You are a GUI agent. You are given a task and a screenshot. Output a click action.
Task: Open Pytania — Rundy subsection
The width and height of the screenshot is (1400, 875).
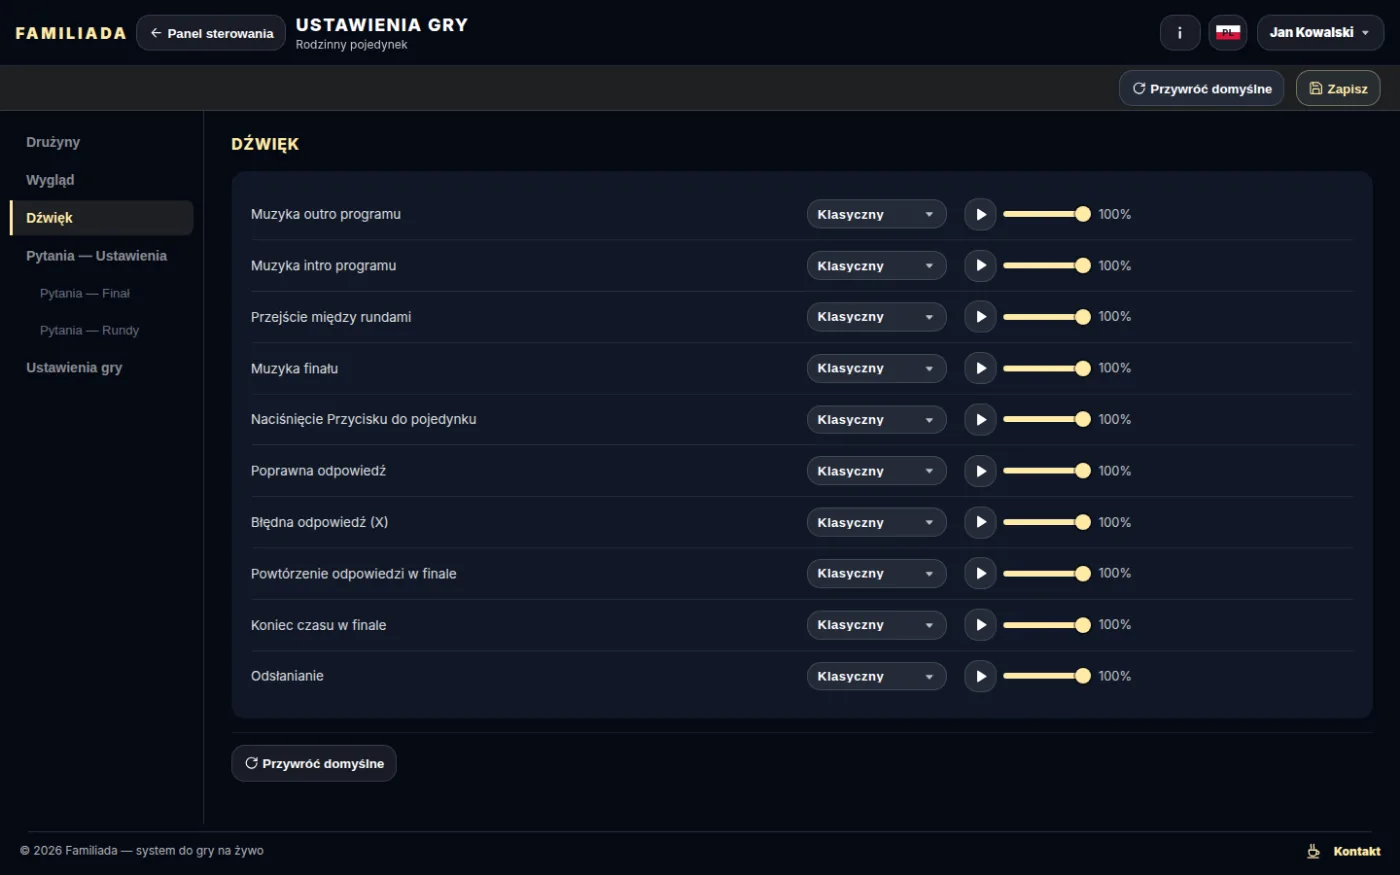point(89,330)
